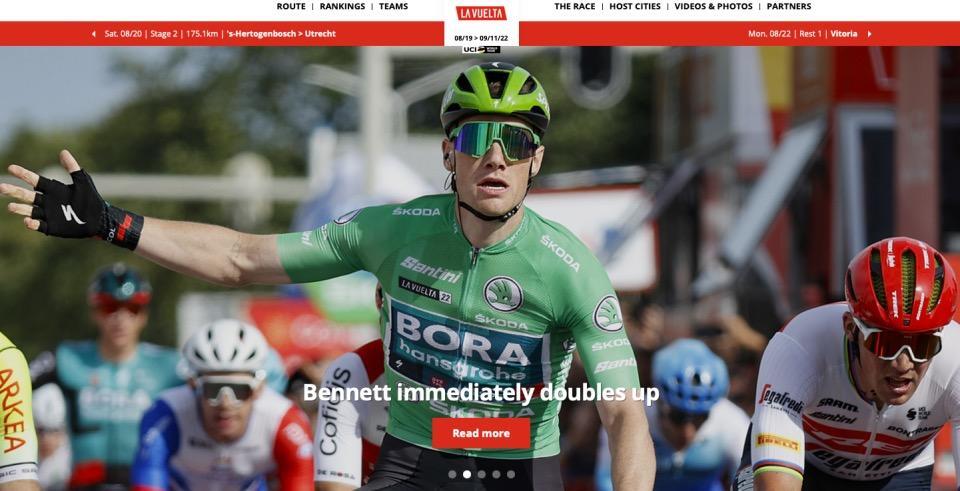Open the RANKINGS menu
Viewport: 960px width, 491px height.
click(342, 7)
